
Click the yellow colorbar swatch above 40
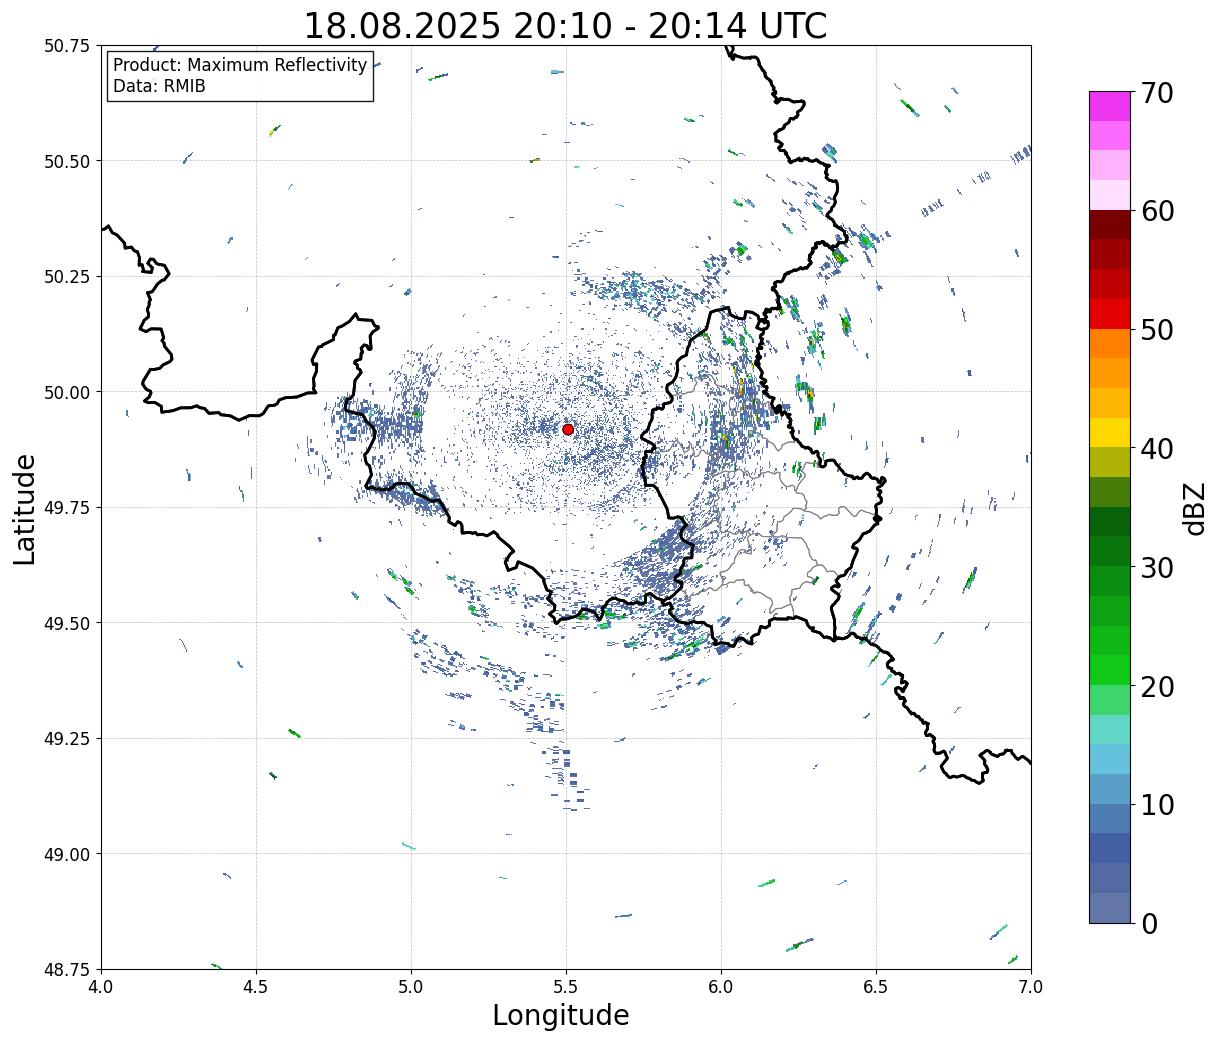[x=1110, y=433]
